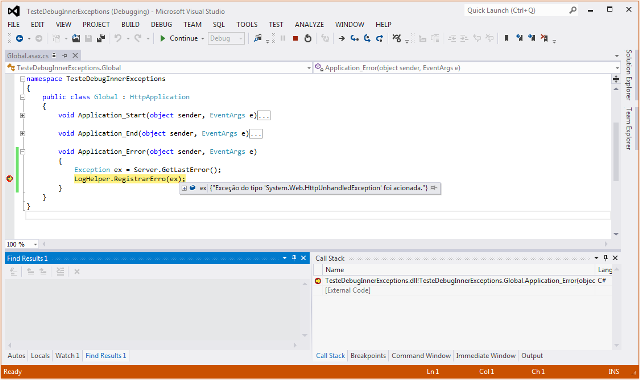Viewport: 640px width, 380px height.
Task: Open the Continue button dropdown arrow
Action: point(202,39)
